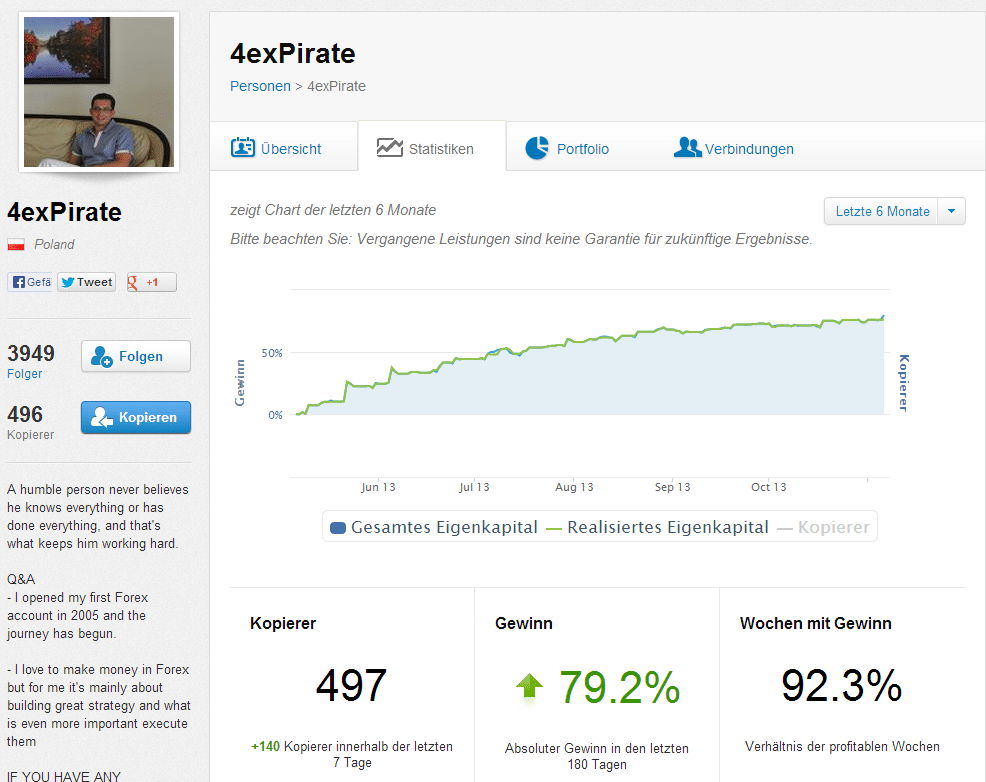
Task: Click the Portfolio pie chart icon
Action: [537, 148]
